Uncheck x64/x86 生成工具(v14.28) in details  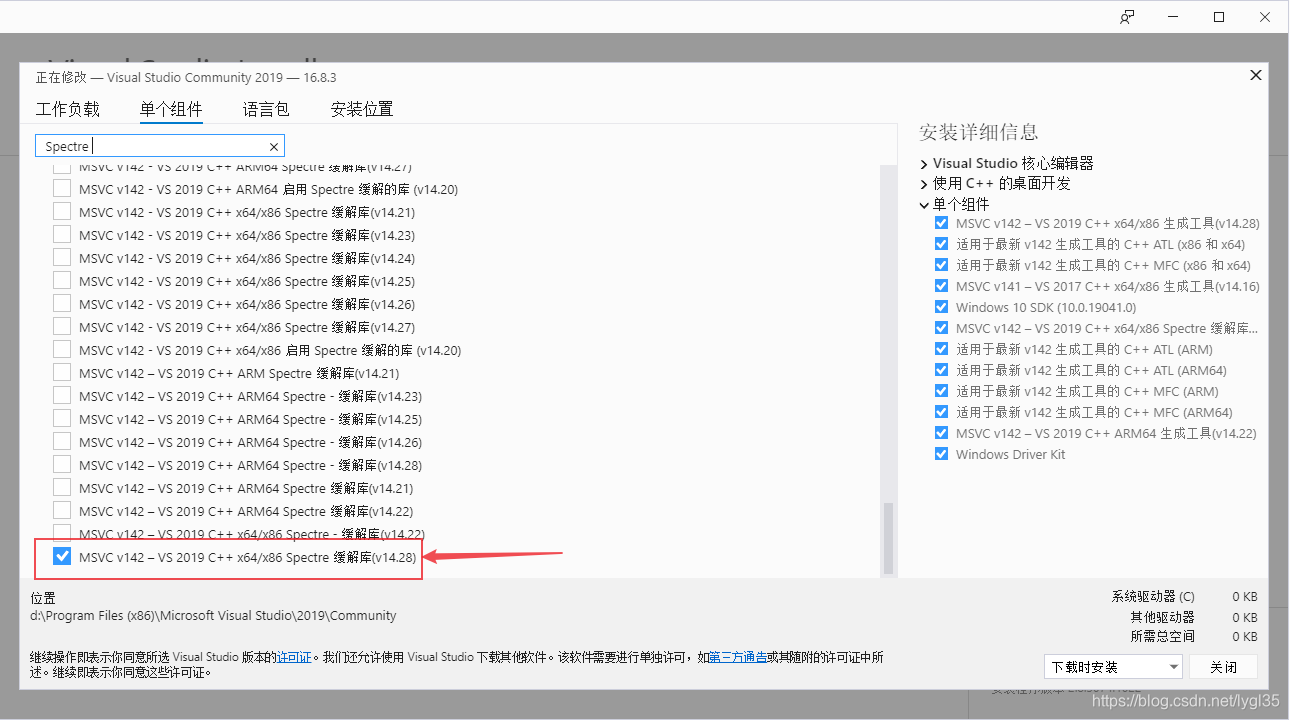tap(941, 223)
